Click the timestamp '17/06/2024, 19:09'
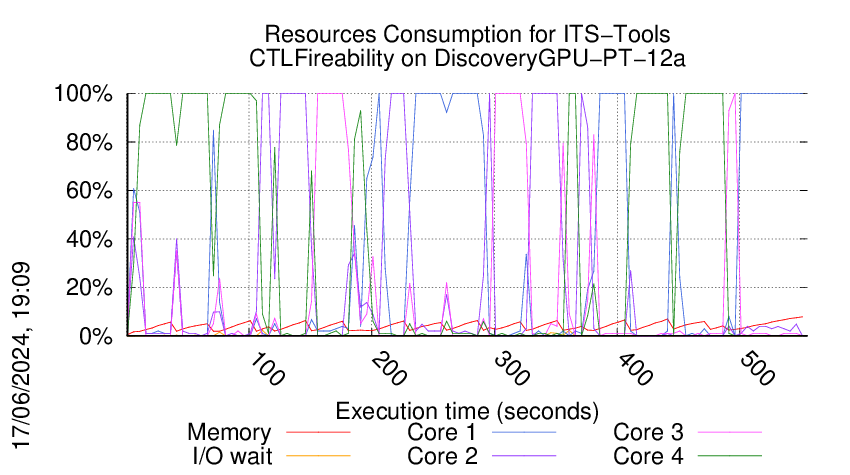The height and width of the screenshot is (475, 850). [21, 356]
